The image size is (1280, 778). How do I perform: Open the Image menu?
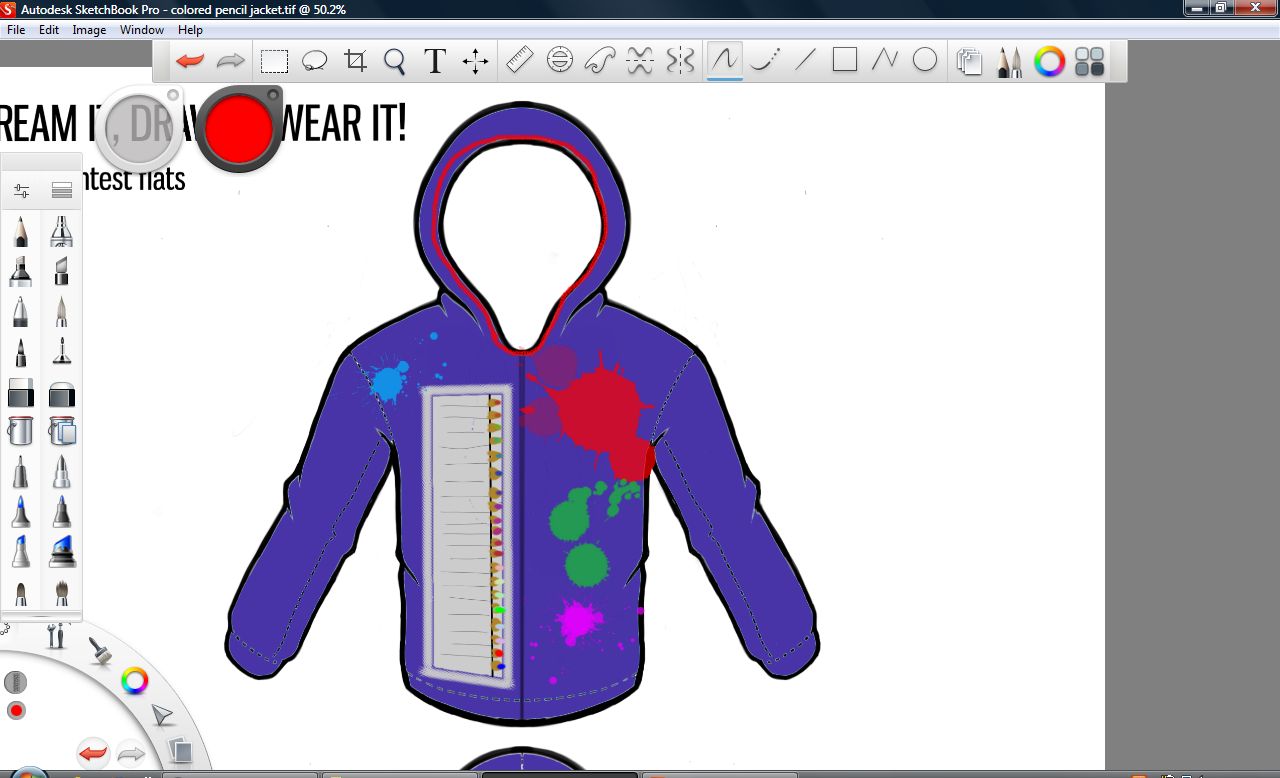click(x=89, y=30)
